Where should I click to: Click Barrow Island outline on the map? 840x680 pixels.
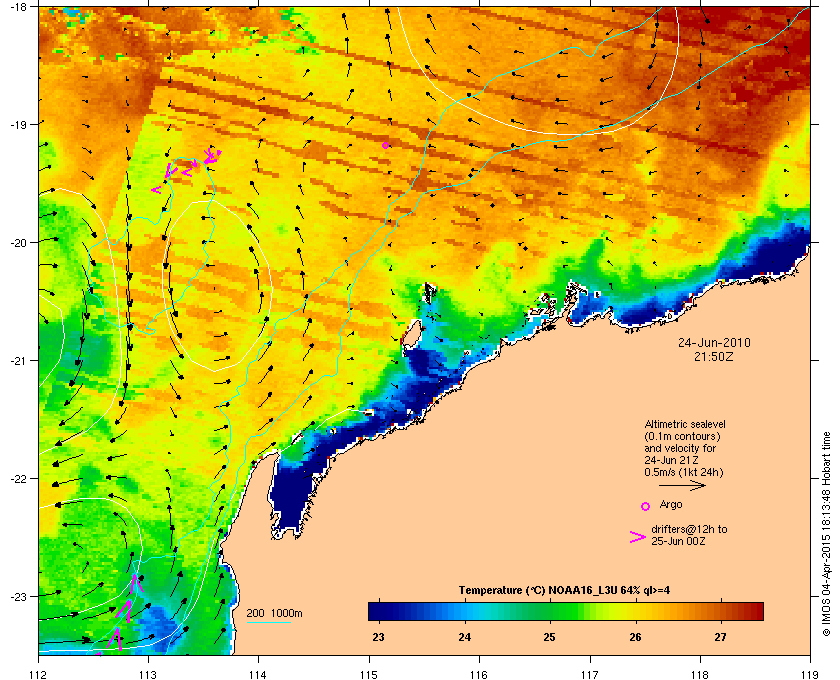411,335
